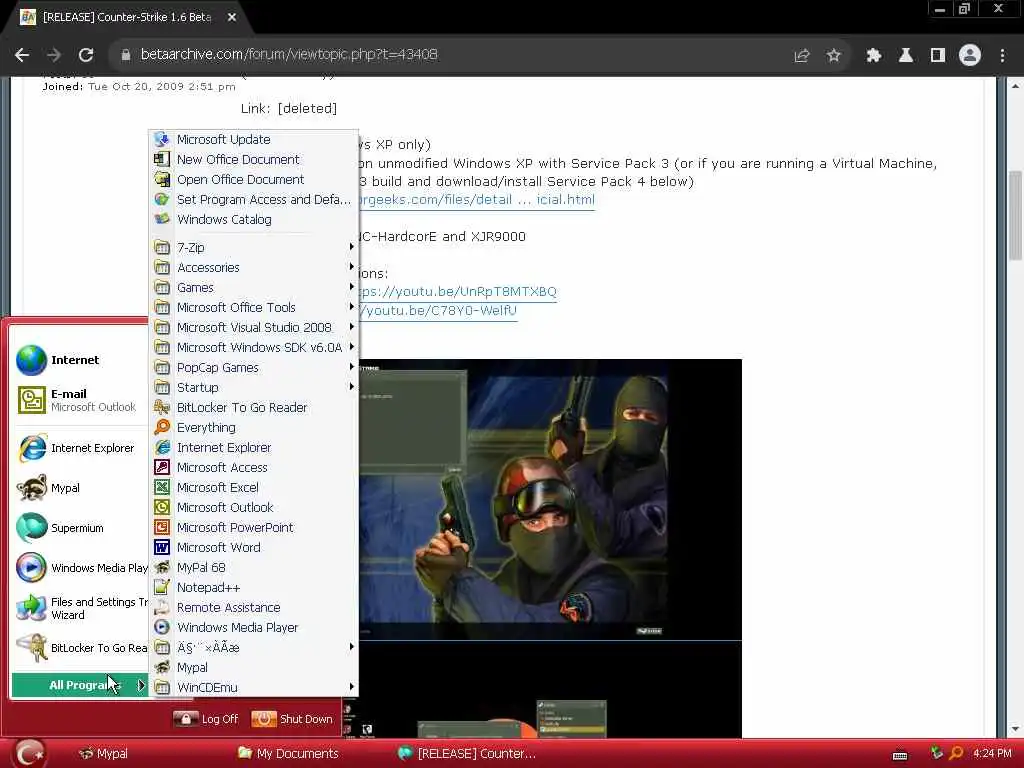Open Internet Explorer pinned in Start menu
The width and height of the screenshot is (1024, 768).
pyautogui.click(x=80, y=448)
